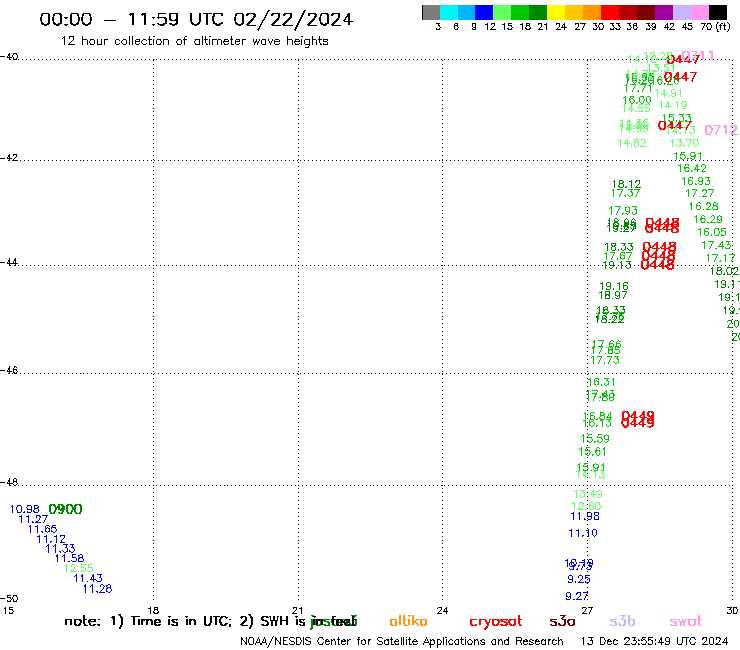Click the '16.28' wave height value

(703, 207)
